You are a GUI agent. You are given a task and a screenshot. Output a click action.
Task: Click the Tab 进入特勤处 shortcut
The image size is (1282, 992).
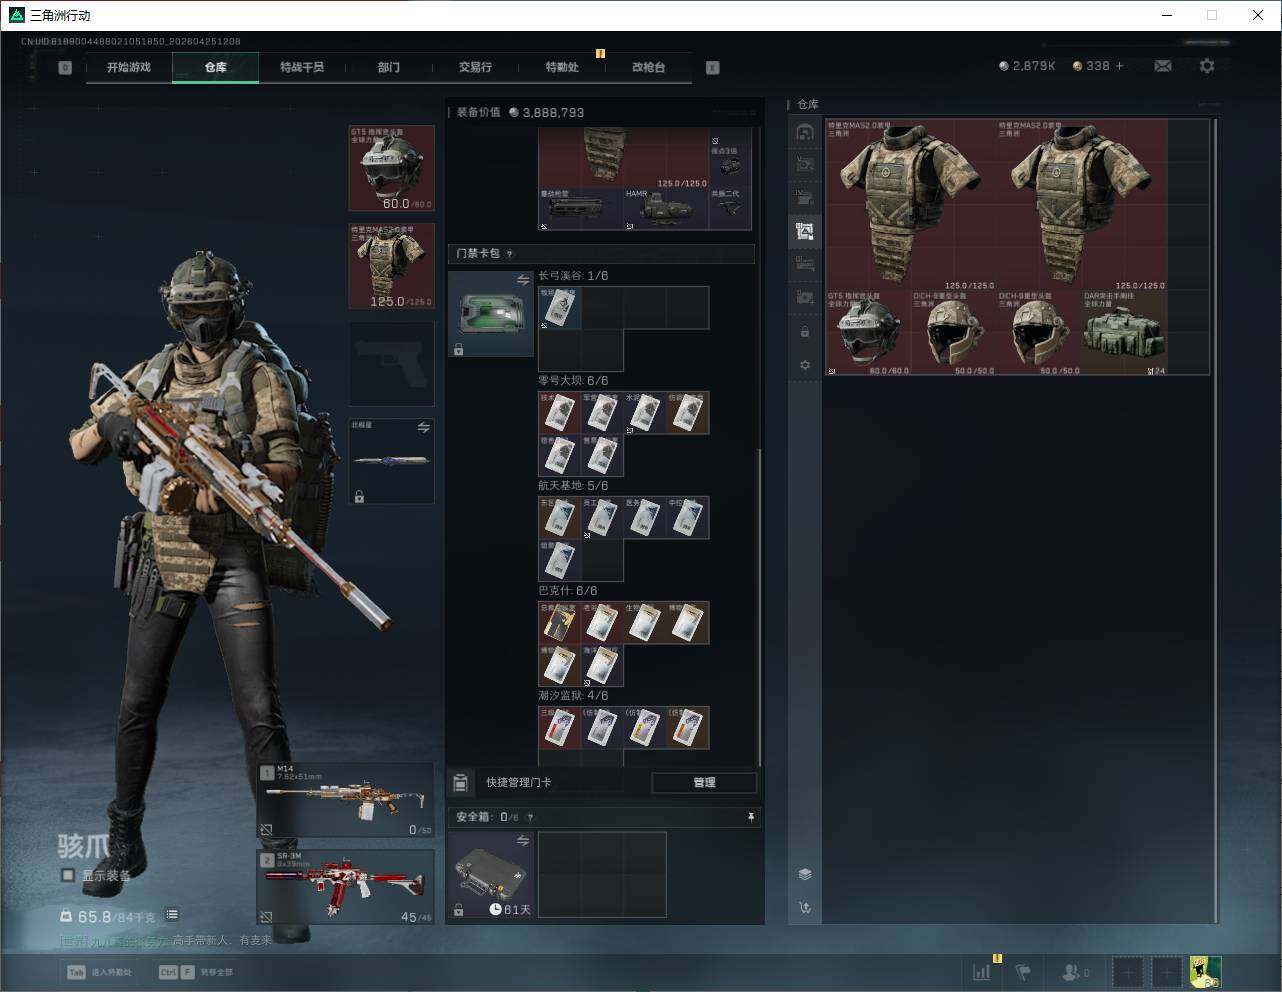pyautogui.click(x=99, y=972)
